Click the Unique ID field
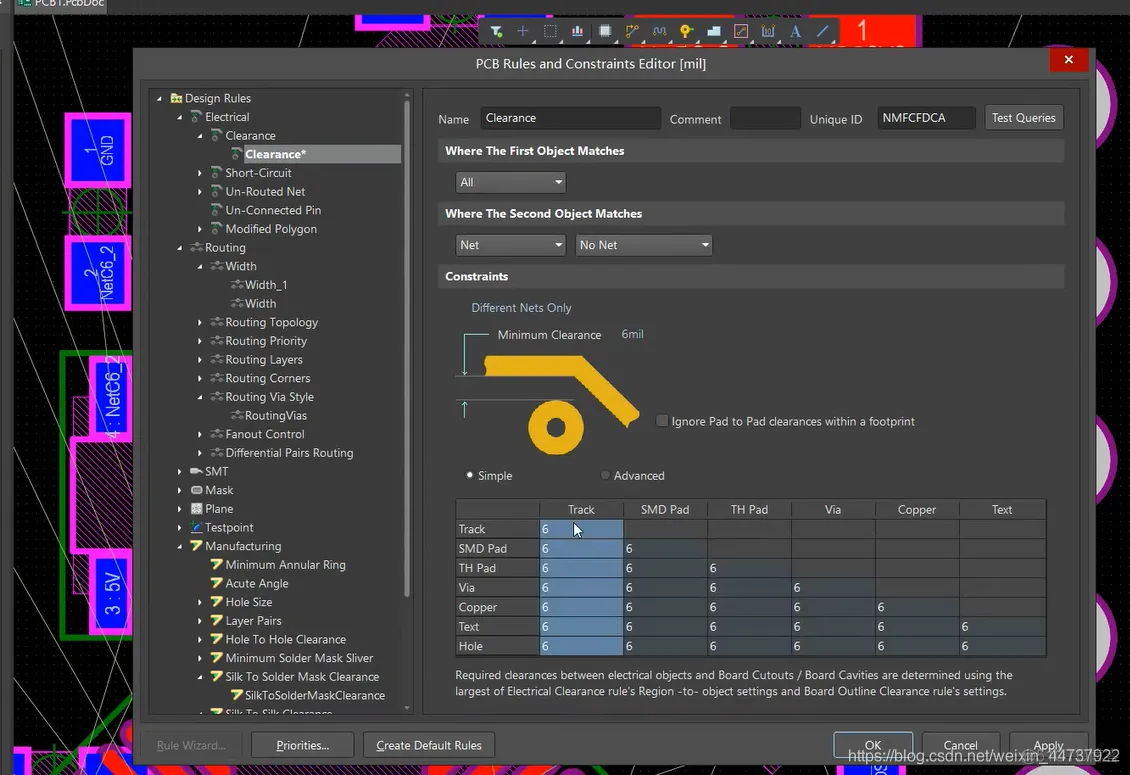Image resolution: width=1130 pixels, height=775 pixels. (x=926, y=118)
